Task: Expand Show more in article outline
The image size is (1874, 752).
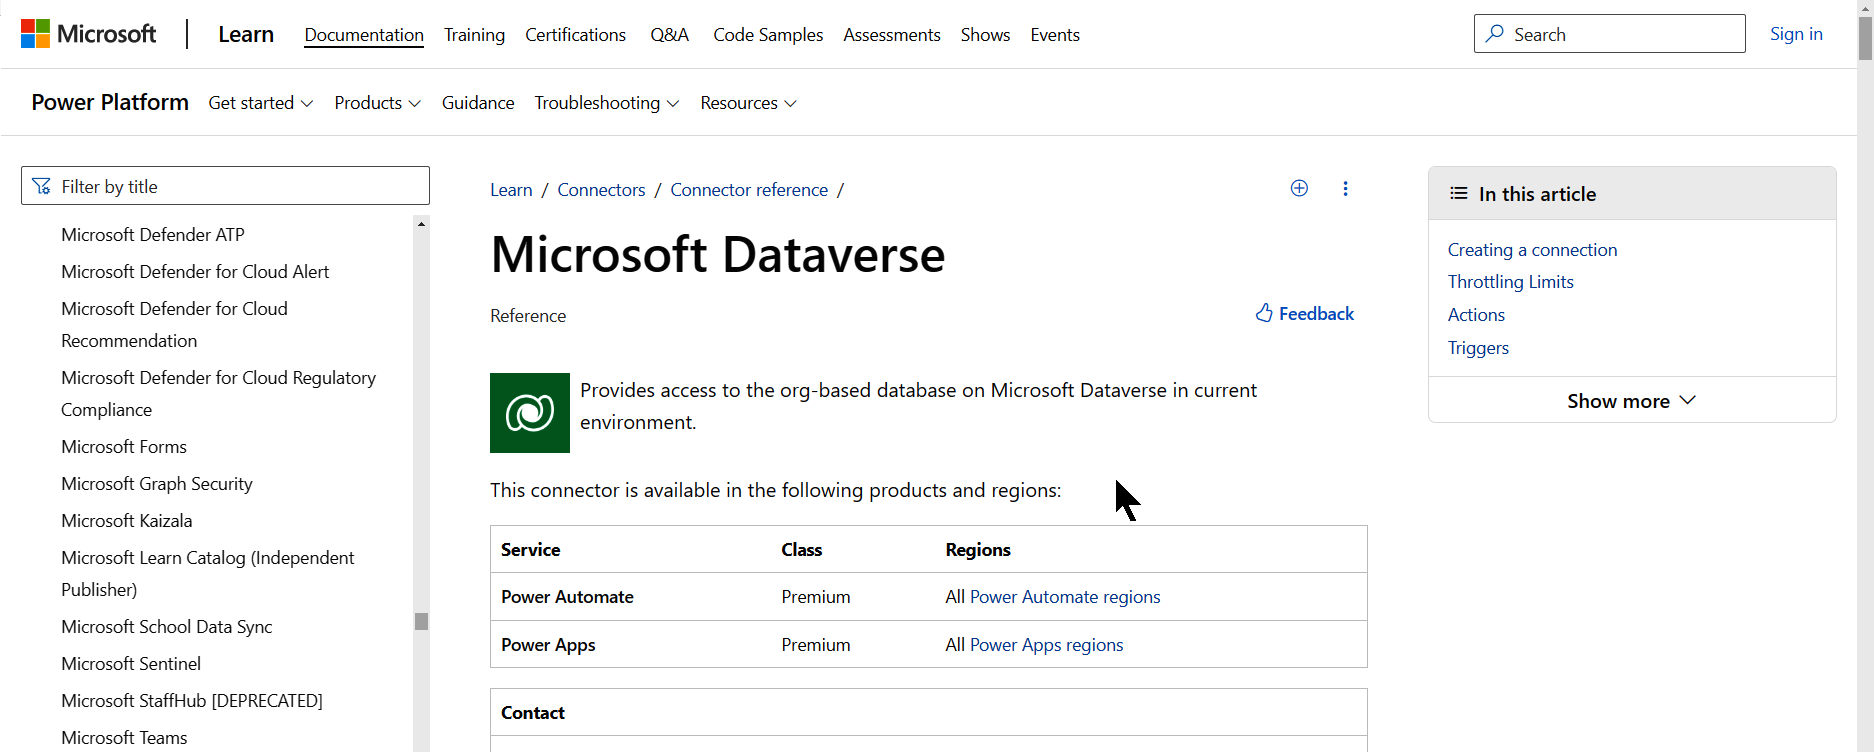Action: (1632, 400)
